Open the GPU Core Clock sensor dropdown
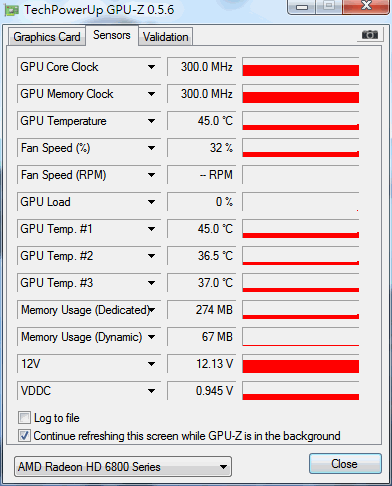 tap(151, 67)
